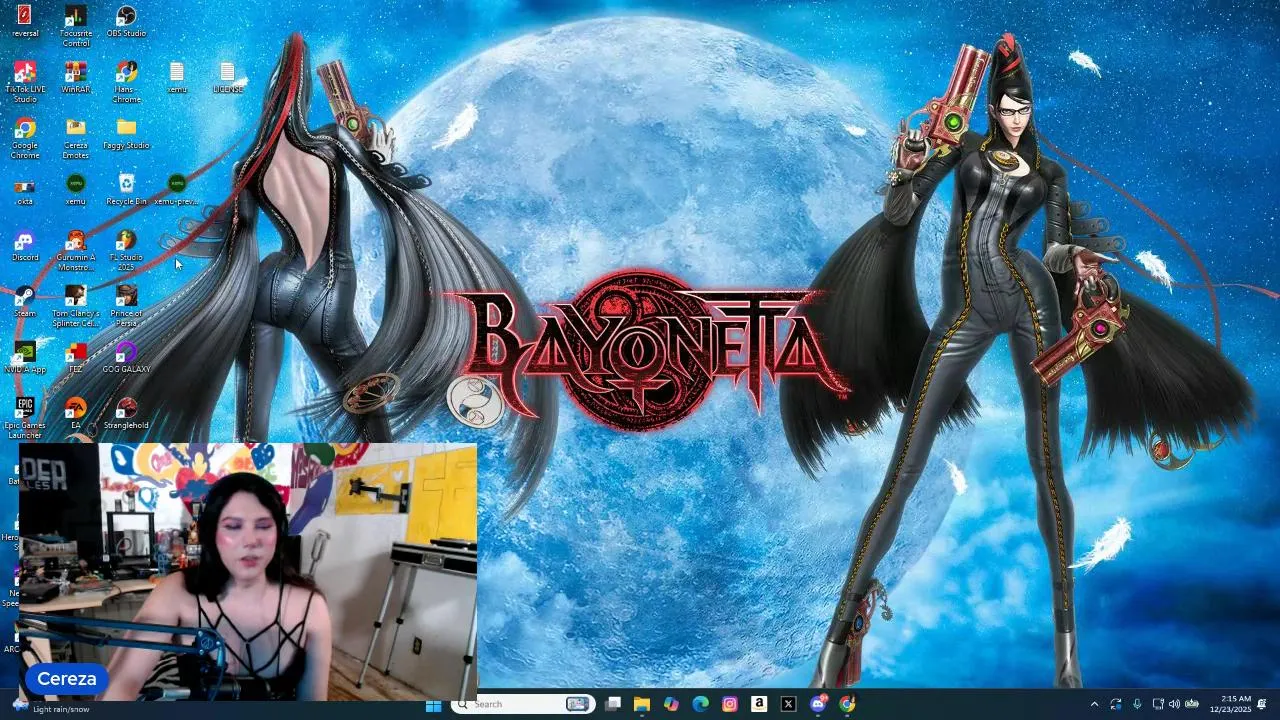Select the xemu text file icon

[177, 77]
